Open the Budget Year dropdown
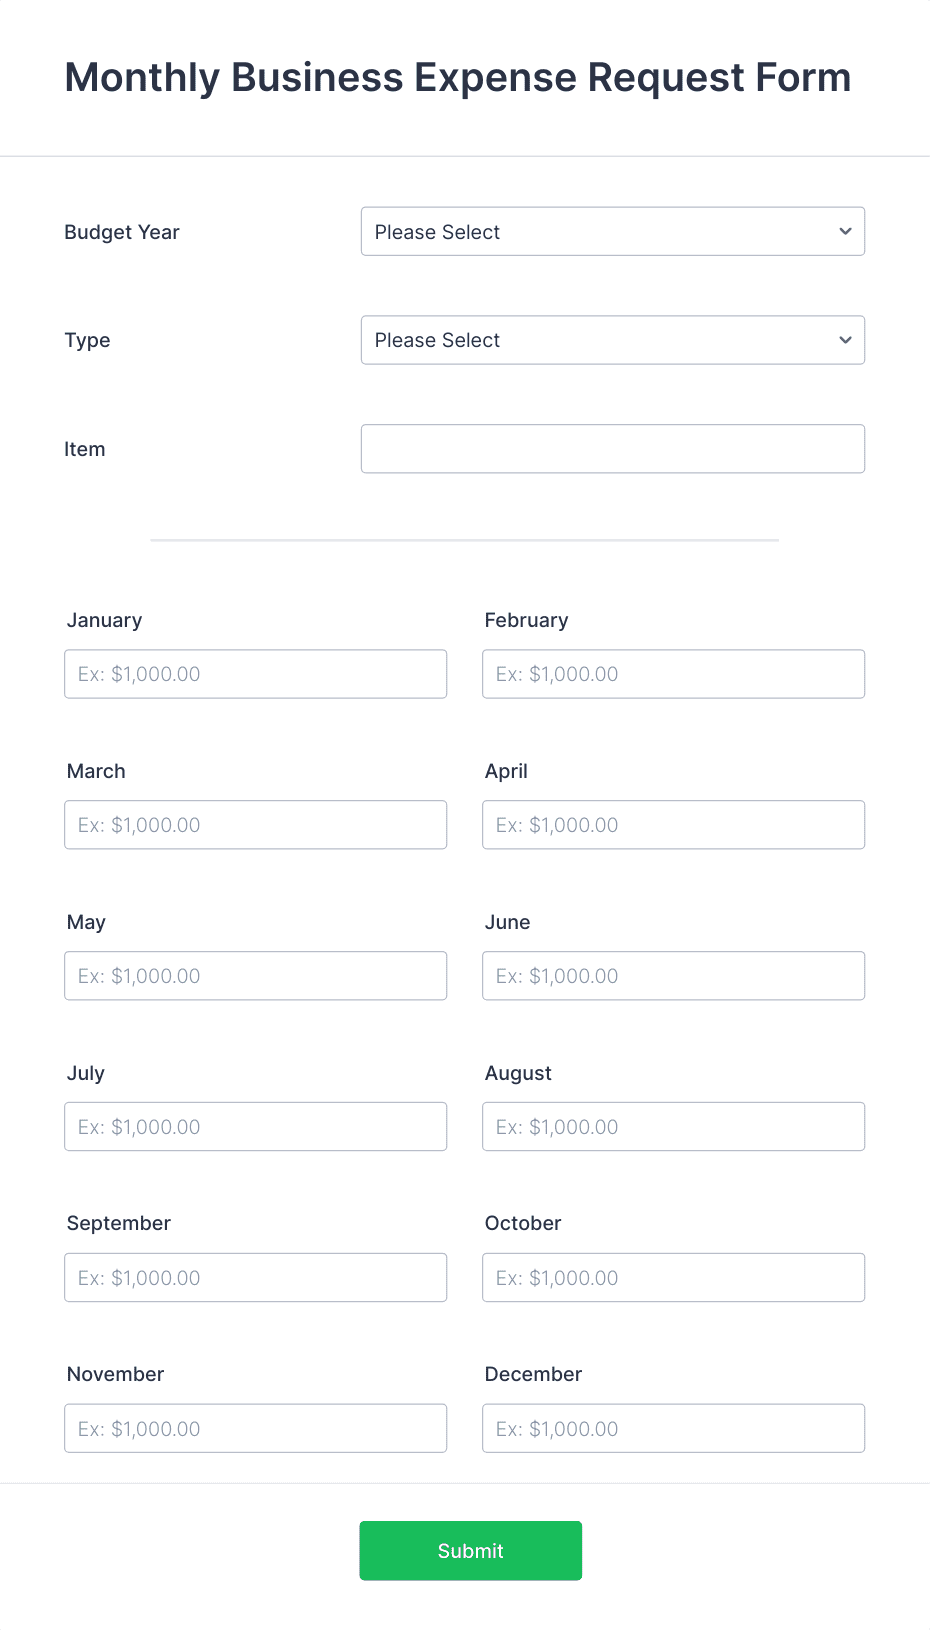 point(612,231)
